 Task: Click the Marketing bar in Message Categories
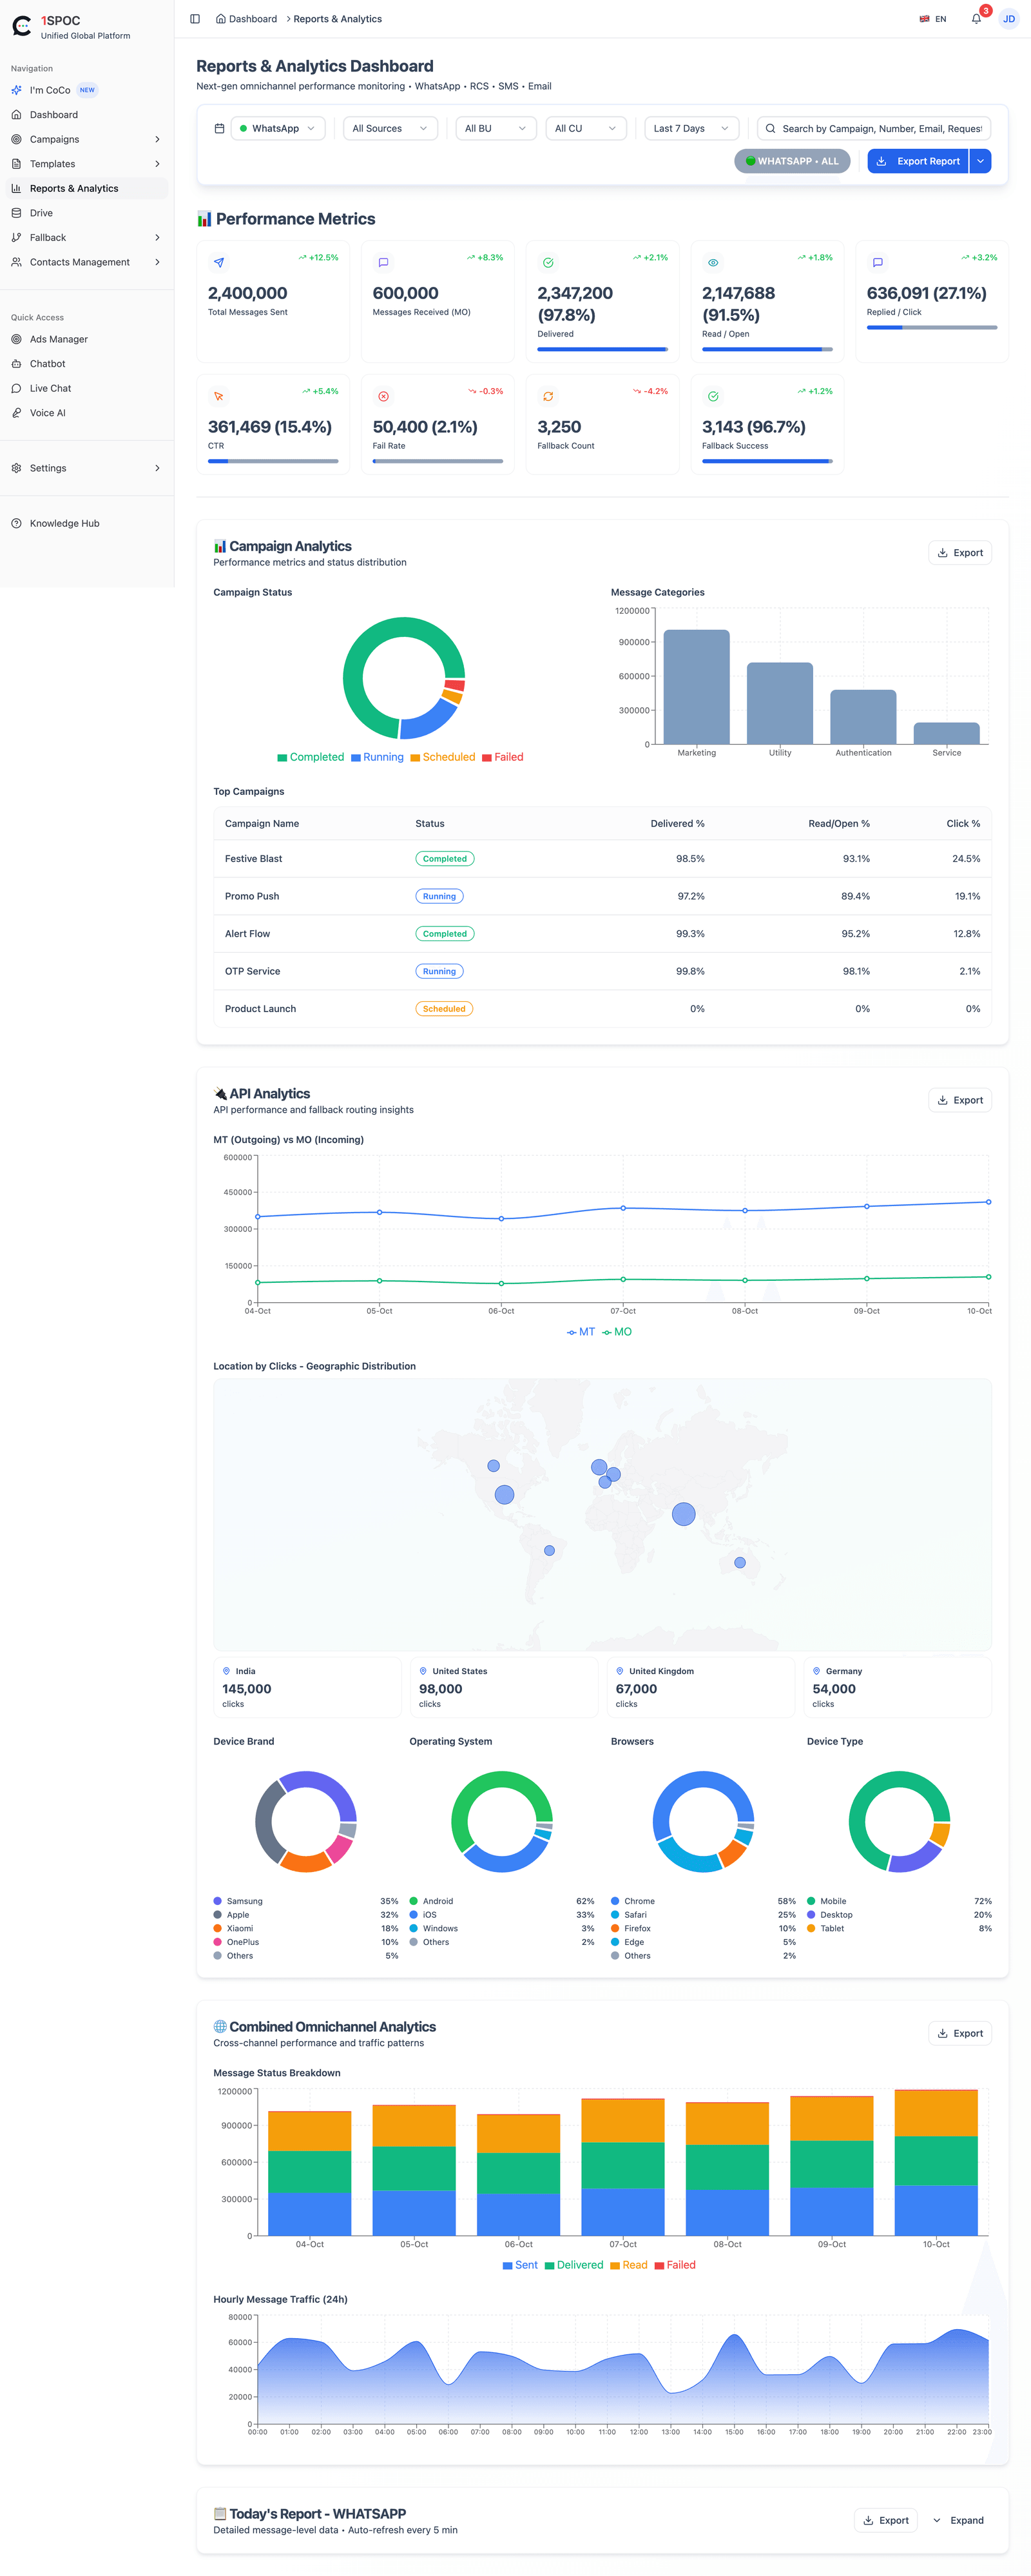tap(697, 687)
